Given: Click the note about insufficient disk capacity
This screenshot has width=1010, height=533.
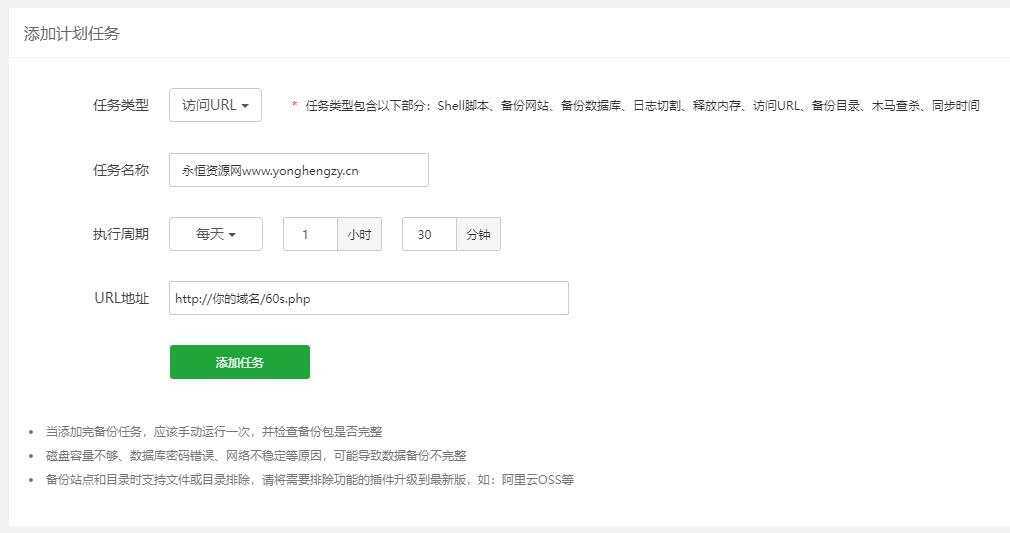Looking at the screenshot, I should pyautogui.click(x=256, y=456).
